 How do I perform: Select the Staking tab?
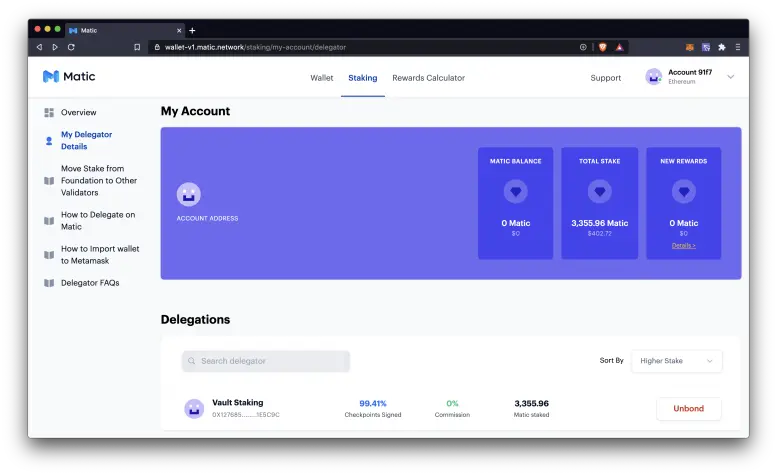(x=363, y=78)
